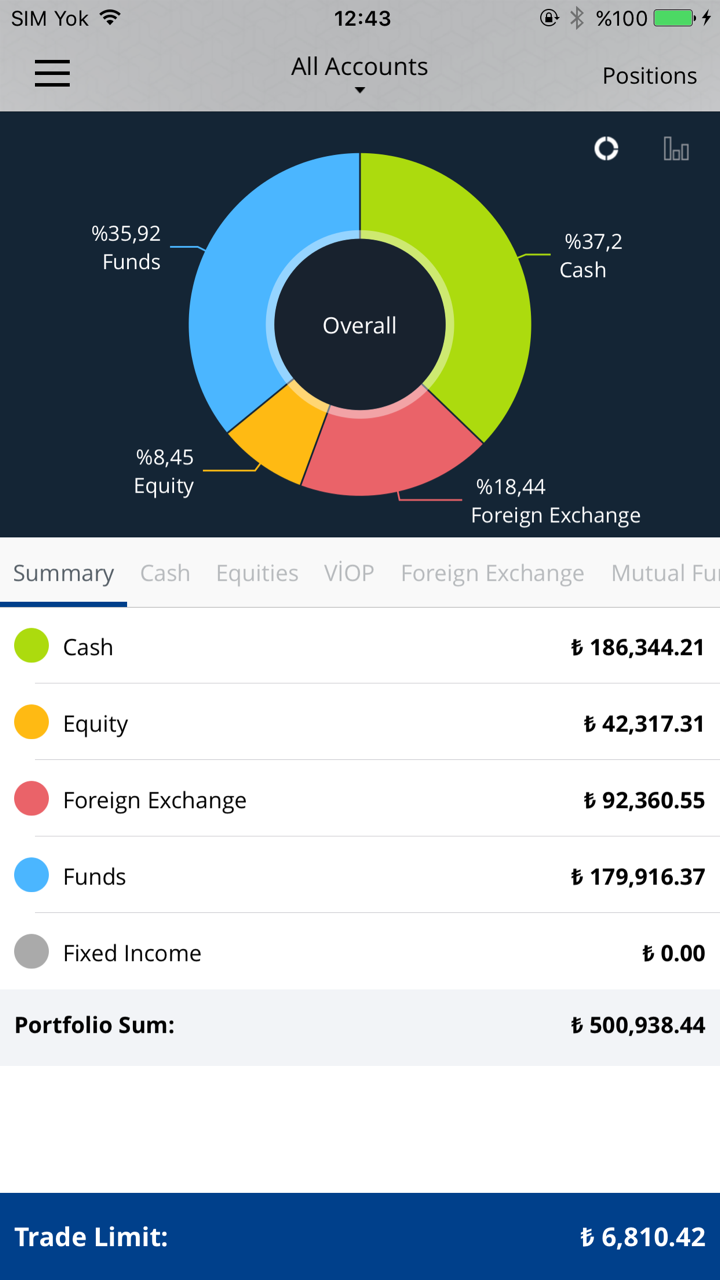Tap the gray Fixed Income dot
Screen dimensions: 720x1280
32,952
